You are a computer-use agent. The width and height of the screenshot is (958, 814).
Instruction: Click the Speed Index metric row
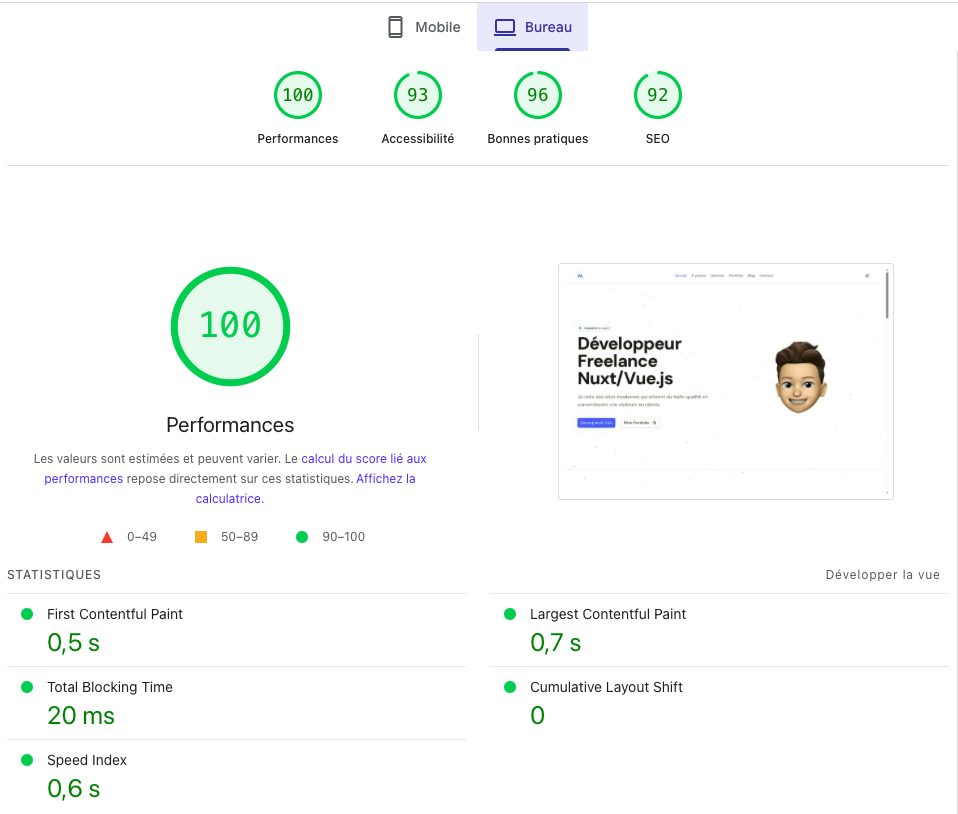(87, 760)
